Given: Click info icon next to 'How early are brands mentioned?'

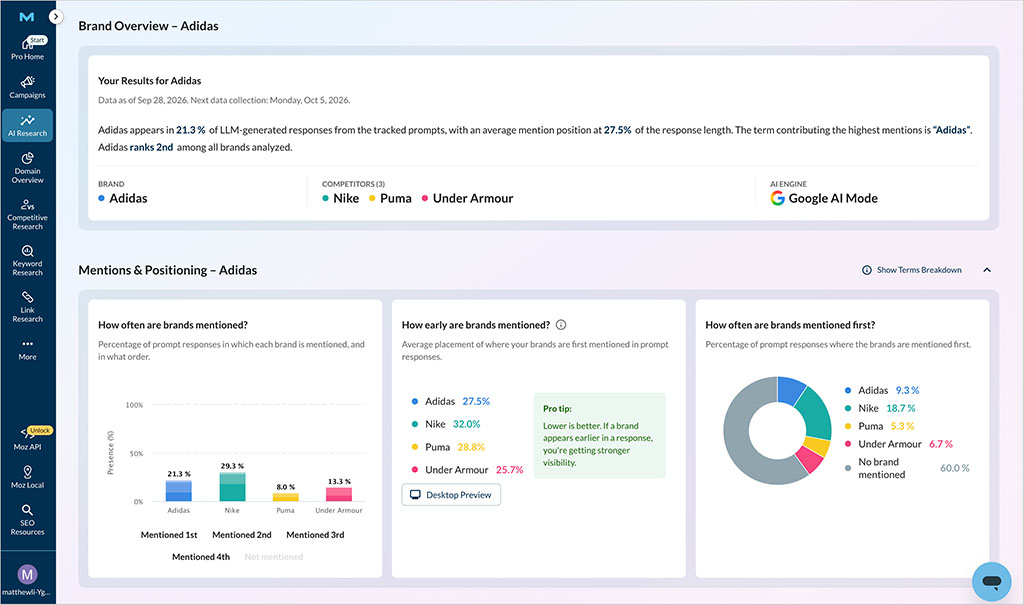Looking at the screenshot, I should point(561,325).
